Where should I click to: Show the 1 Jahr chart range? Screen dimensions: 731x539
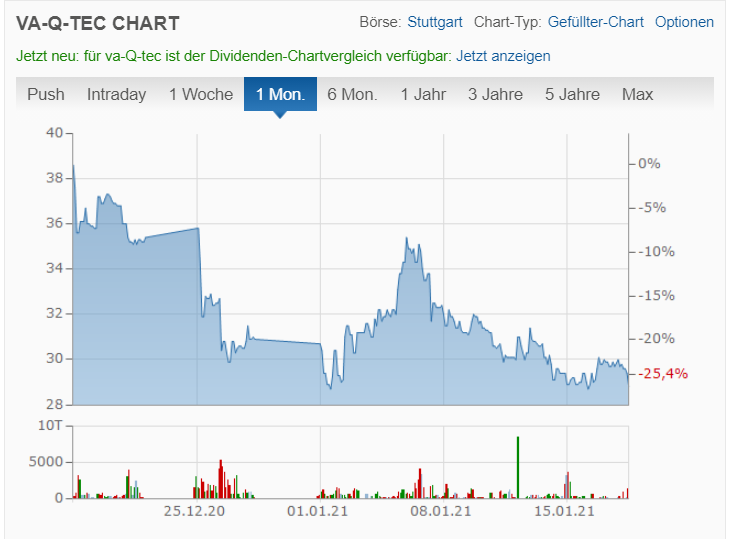pos(423,94)
